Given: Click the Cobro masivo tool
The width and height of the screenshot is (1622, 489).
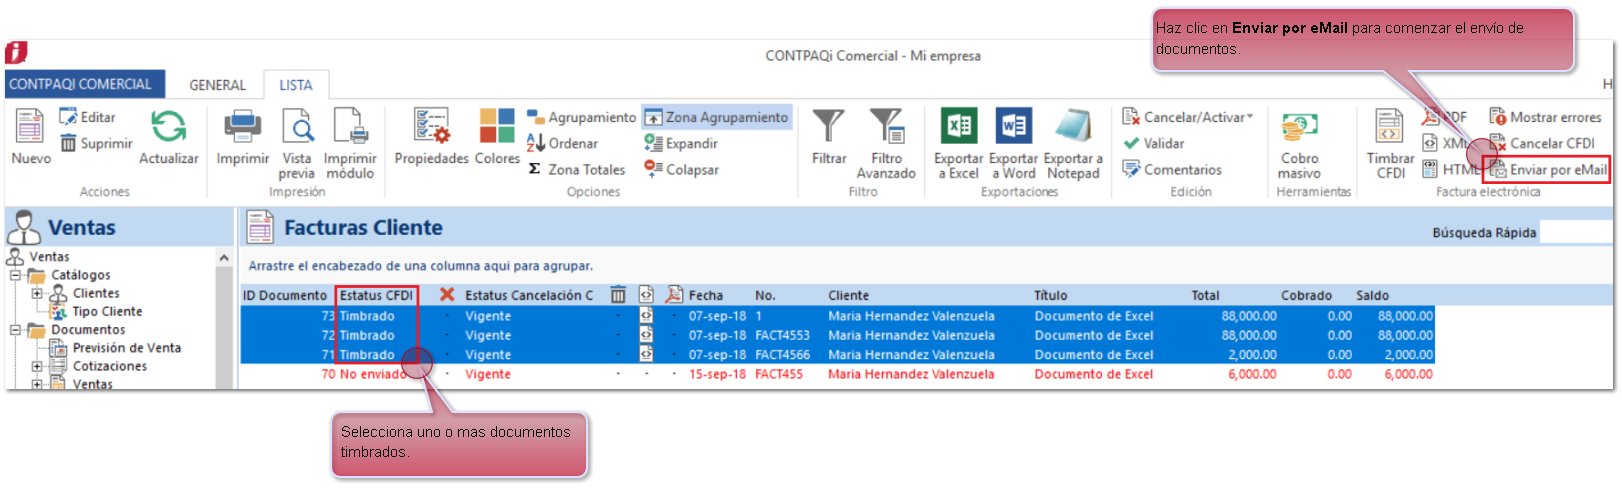Looking at the screenshot, I should coord(1299,145).
